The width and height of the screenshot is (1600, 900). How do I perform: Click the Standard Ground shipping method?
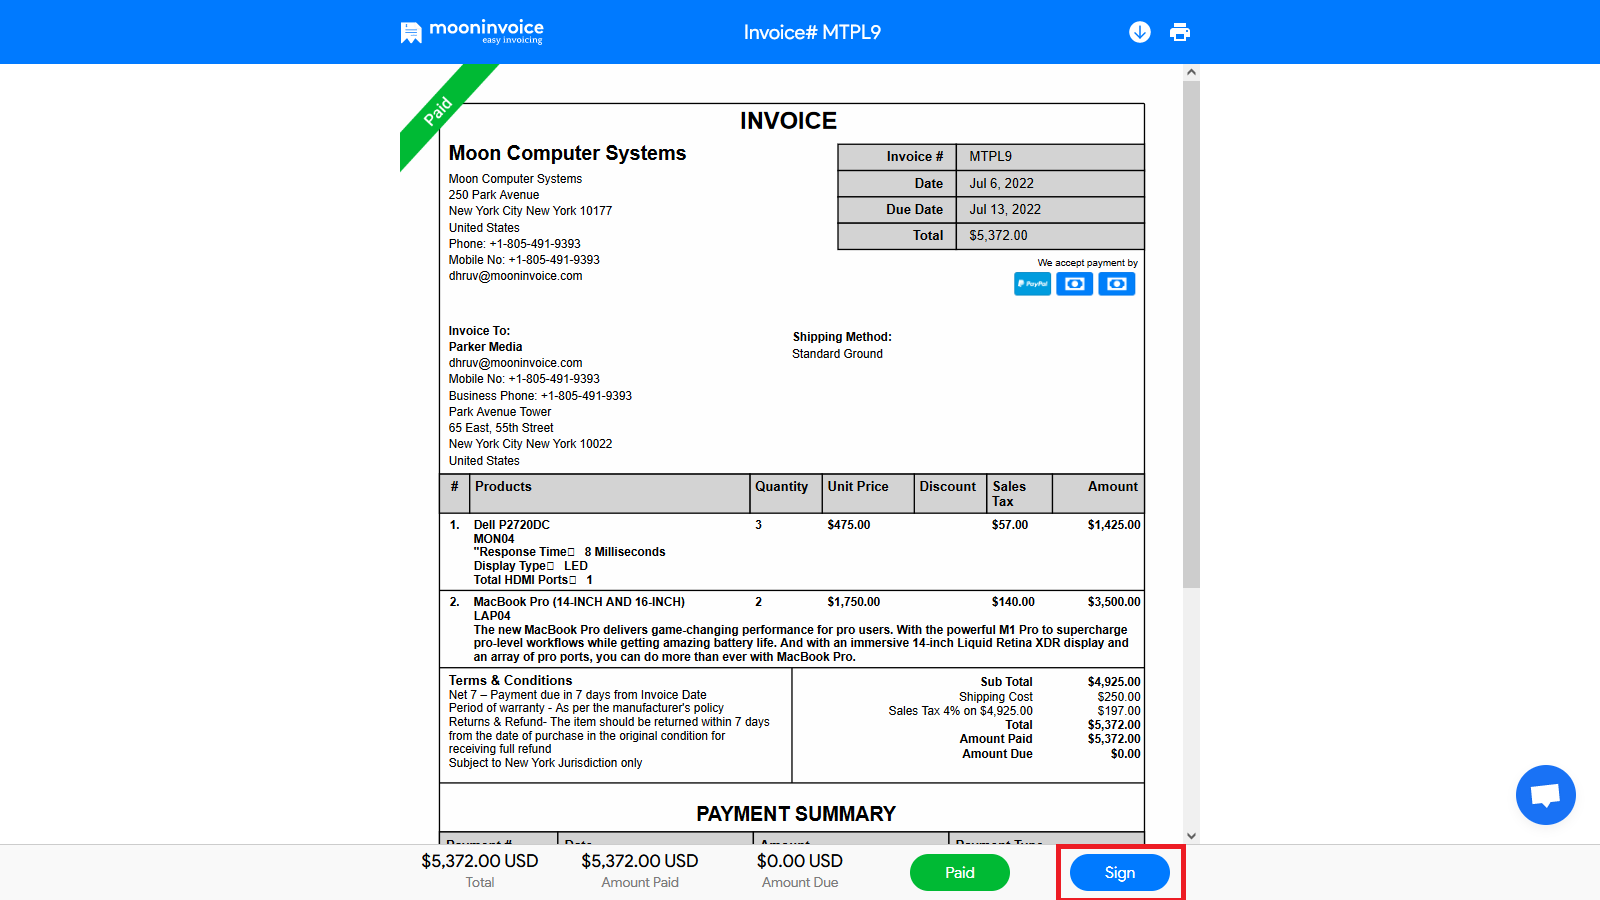pos(837,354)
